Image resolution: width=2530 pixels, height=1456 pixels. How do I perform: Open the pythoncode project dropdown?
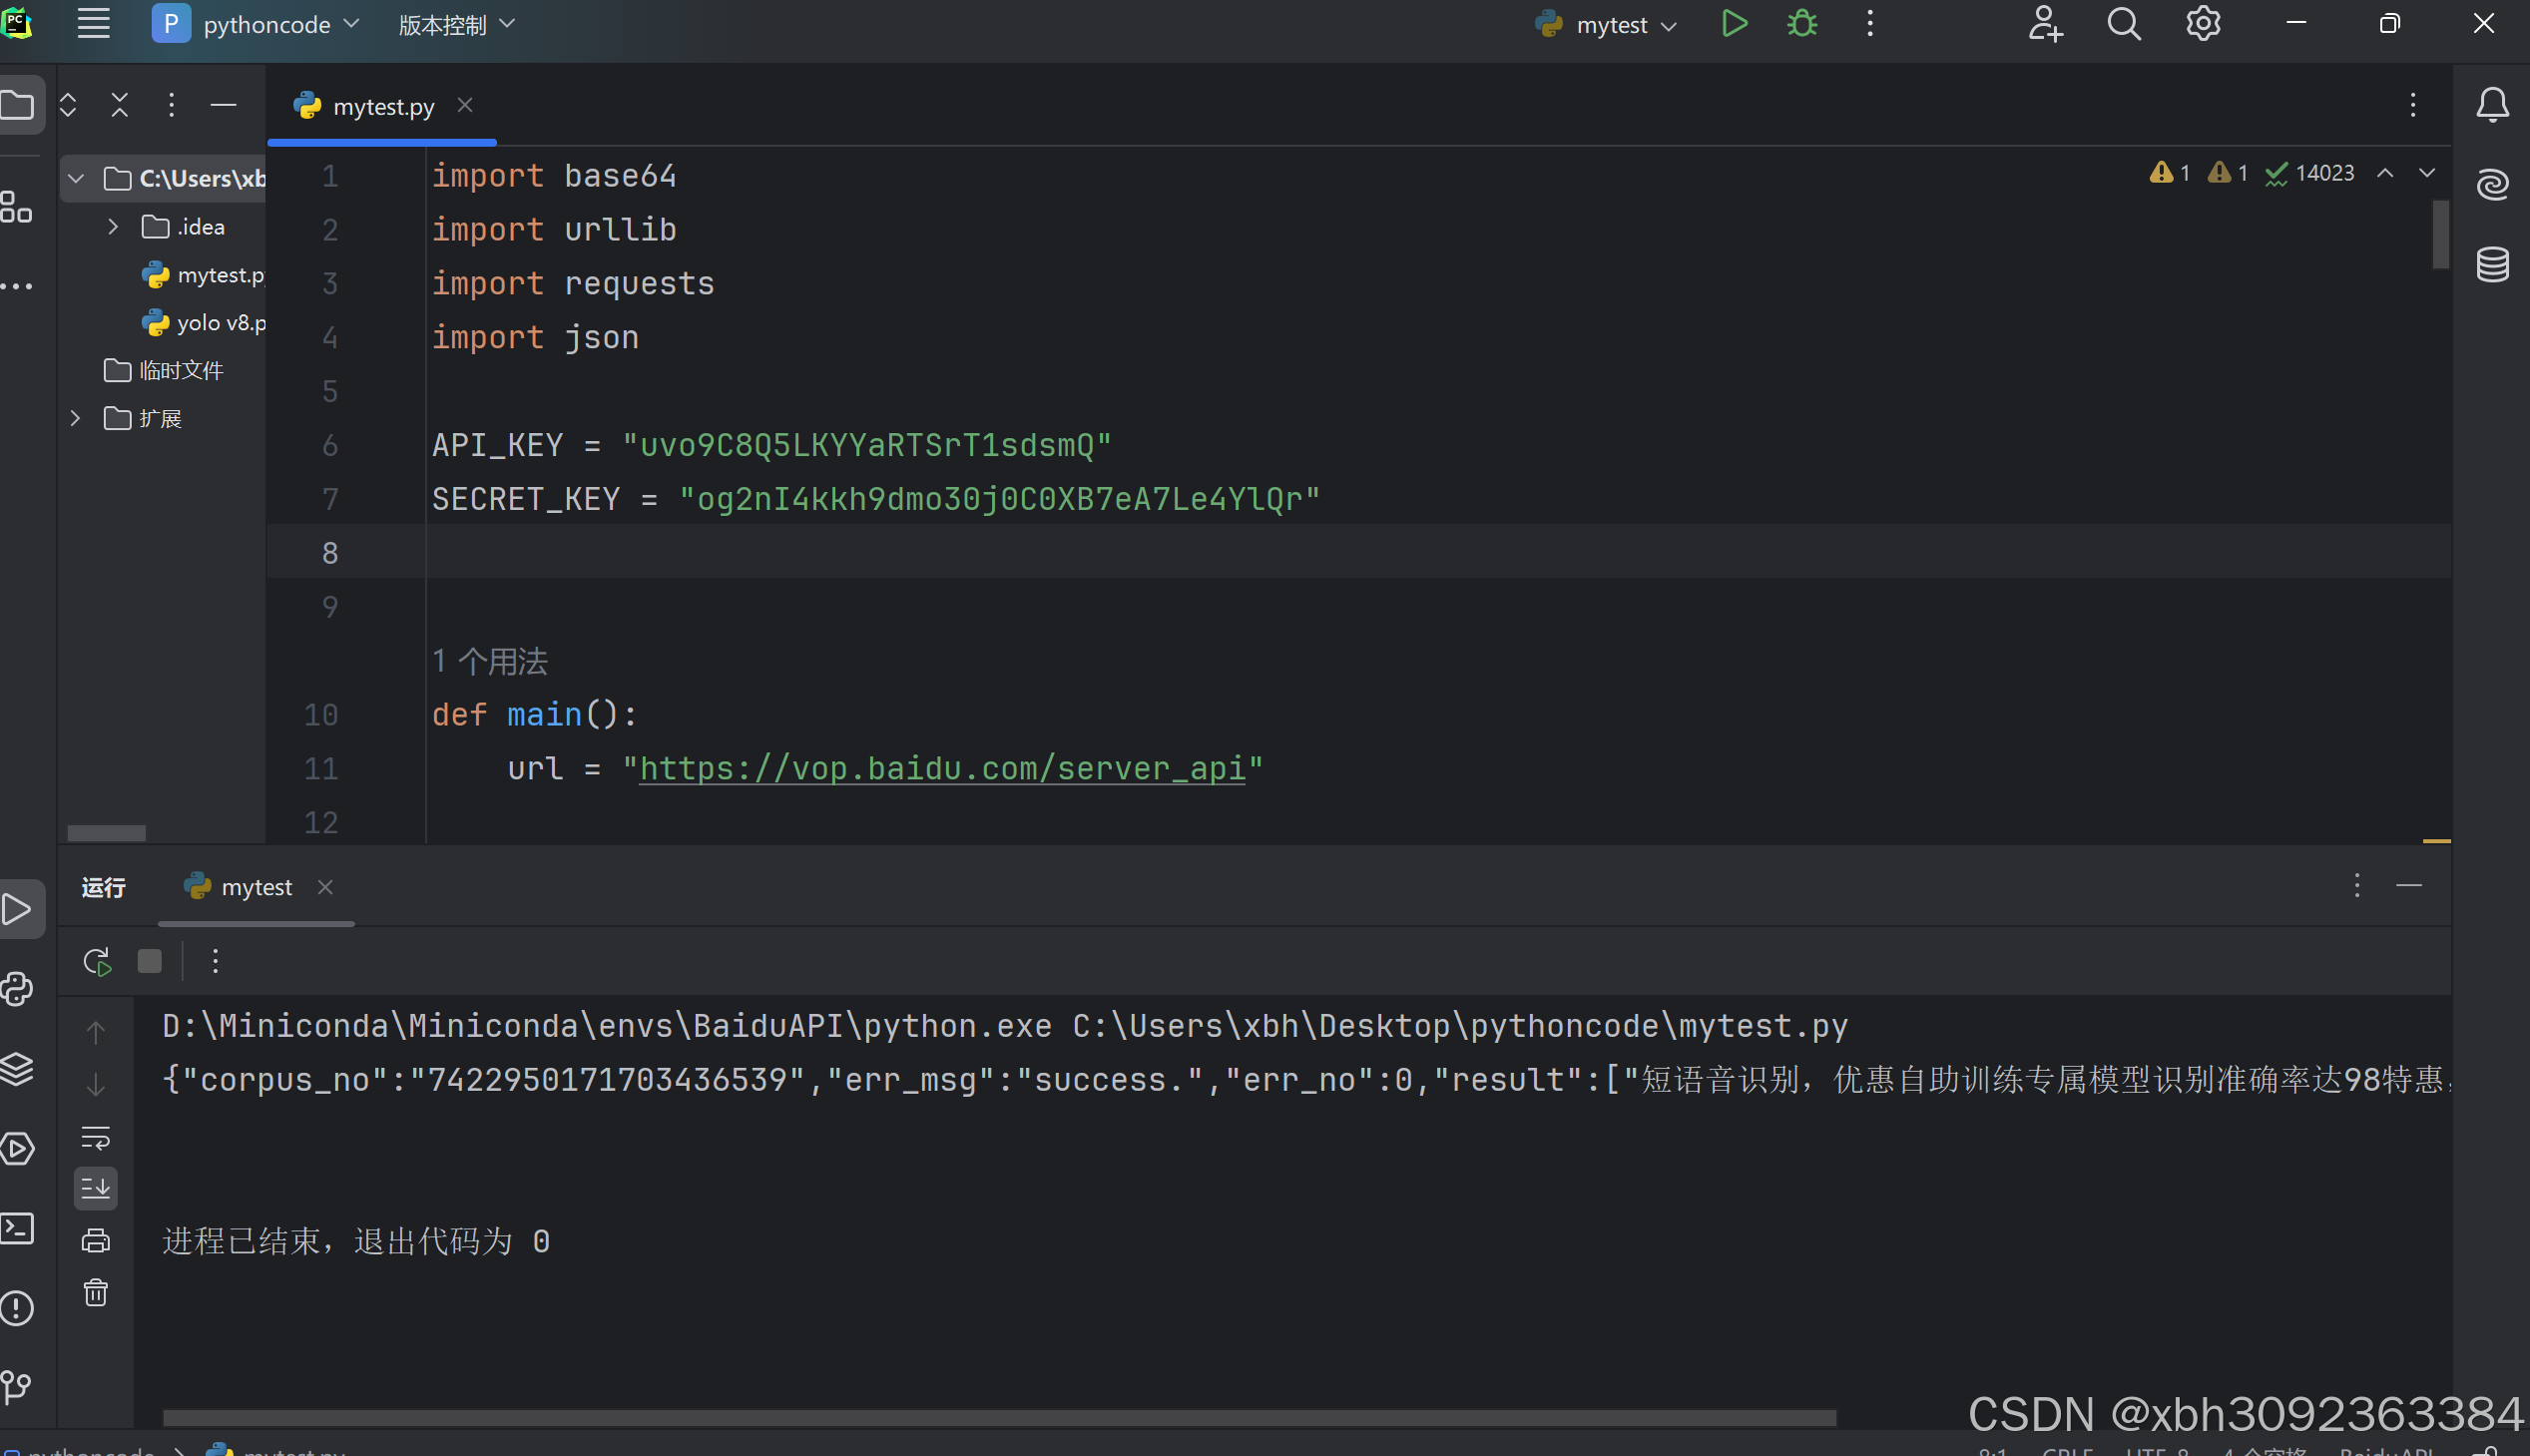click(x=257, y=24)
